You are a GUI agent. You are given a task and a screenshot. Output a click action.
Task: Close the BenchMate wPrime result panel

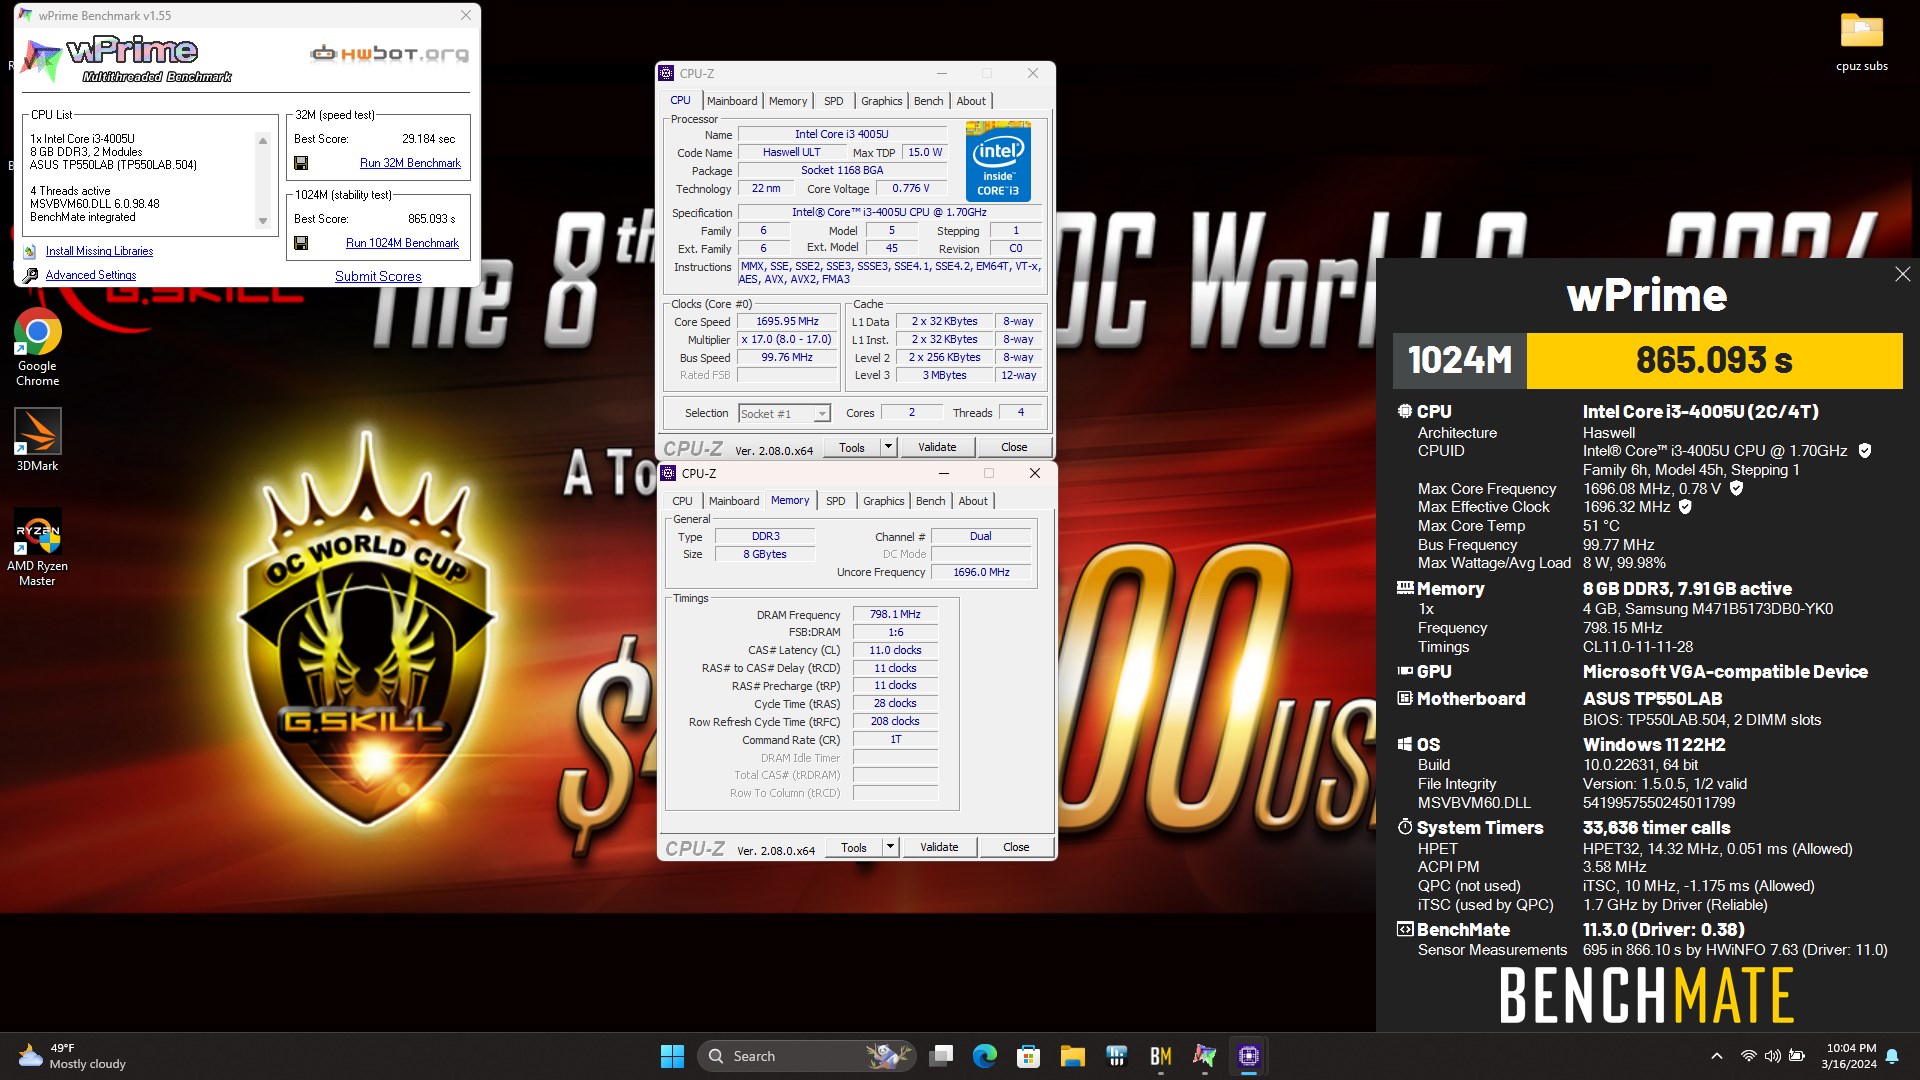[1902, 274]
